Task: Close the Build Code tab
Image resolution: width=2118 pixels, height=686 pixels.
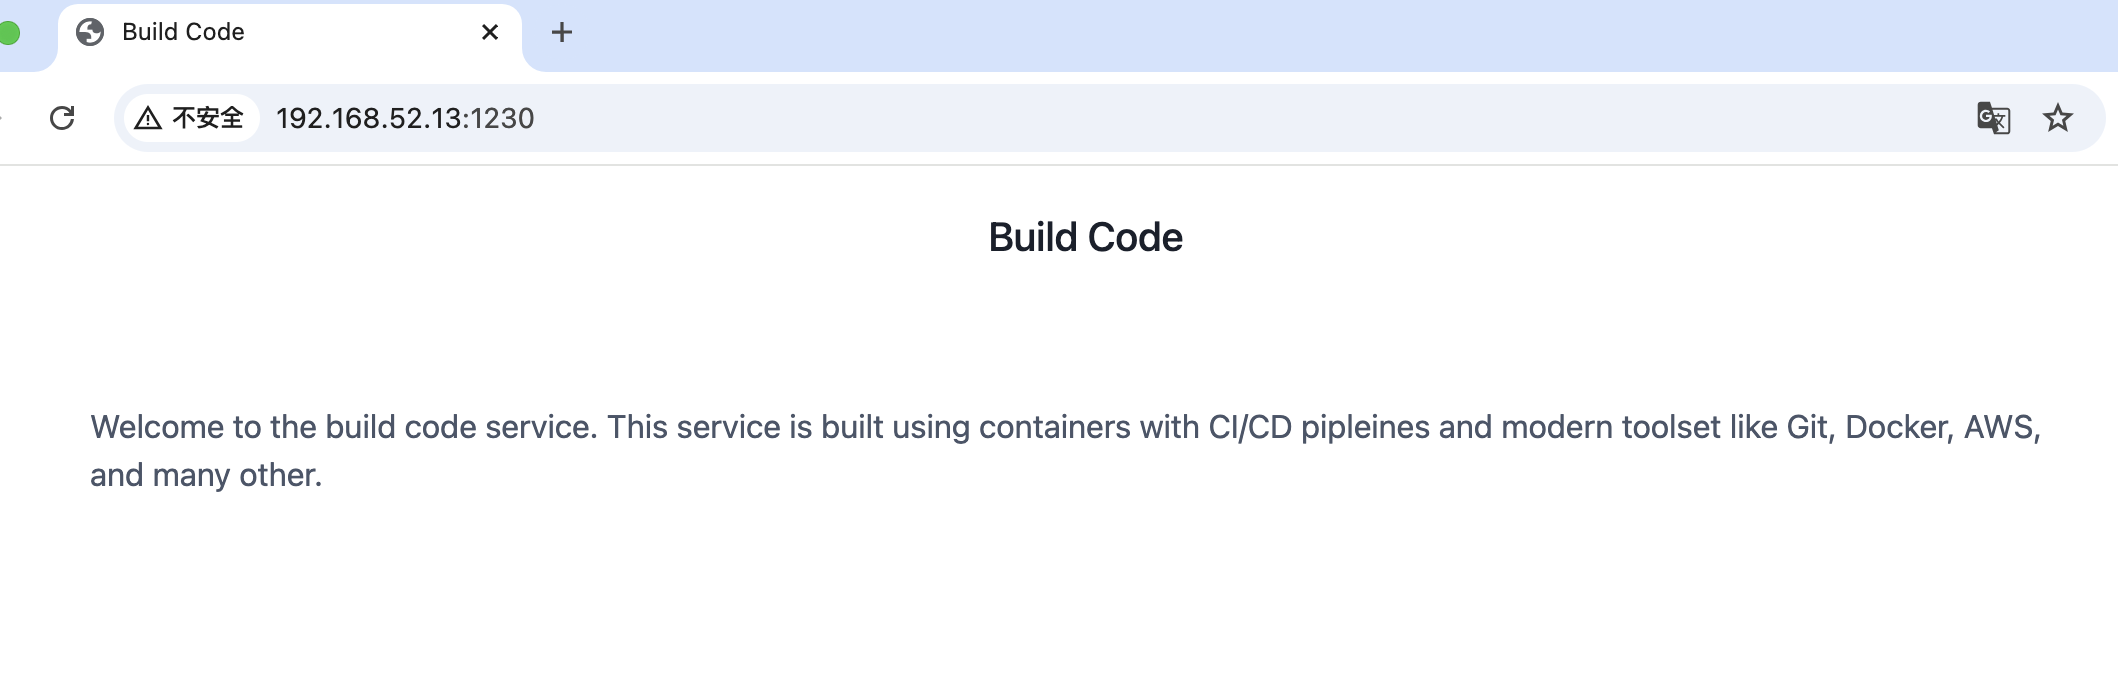Action: [490, 32]
